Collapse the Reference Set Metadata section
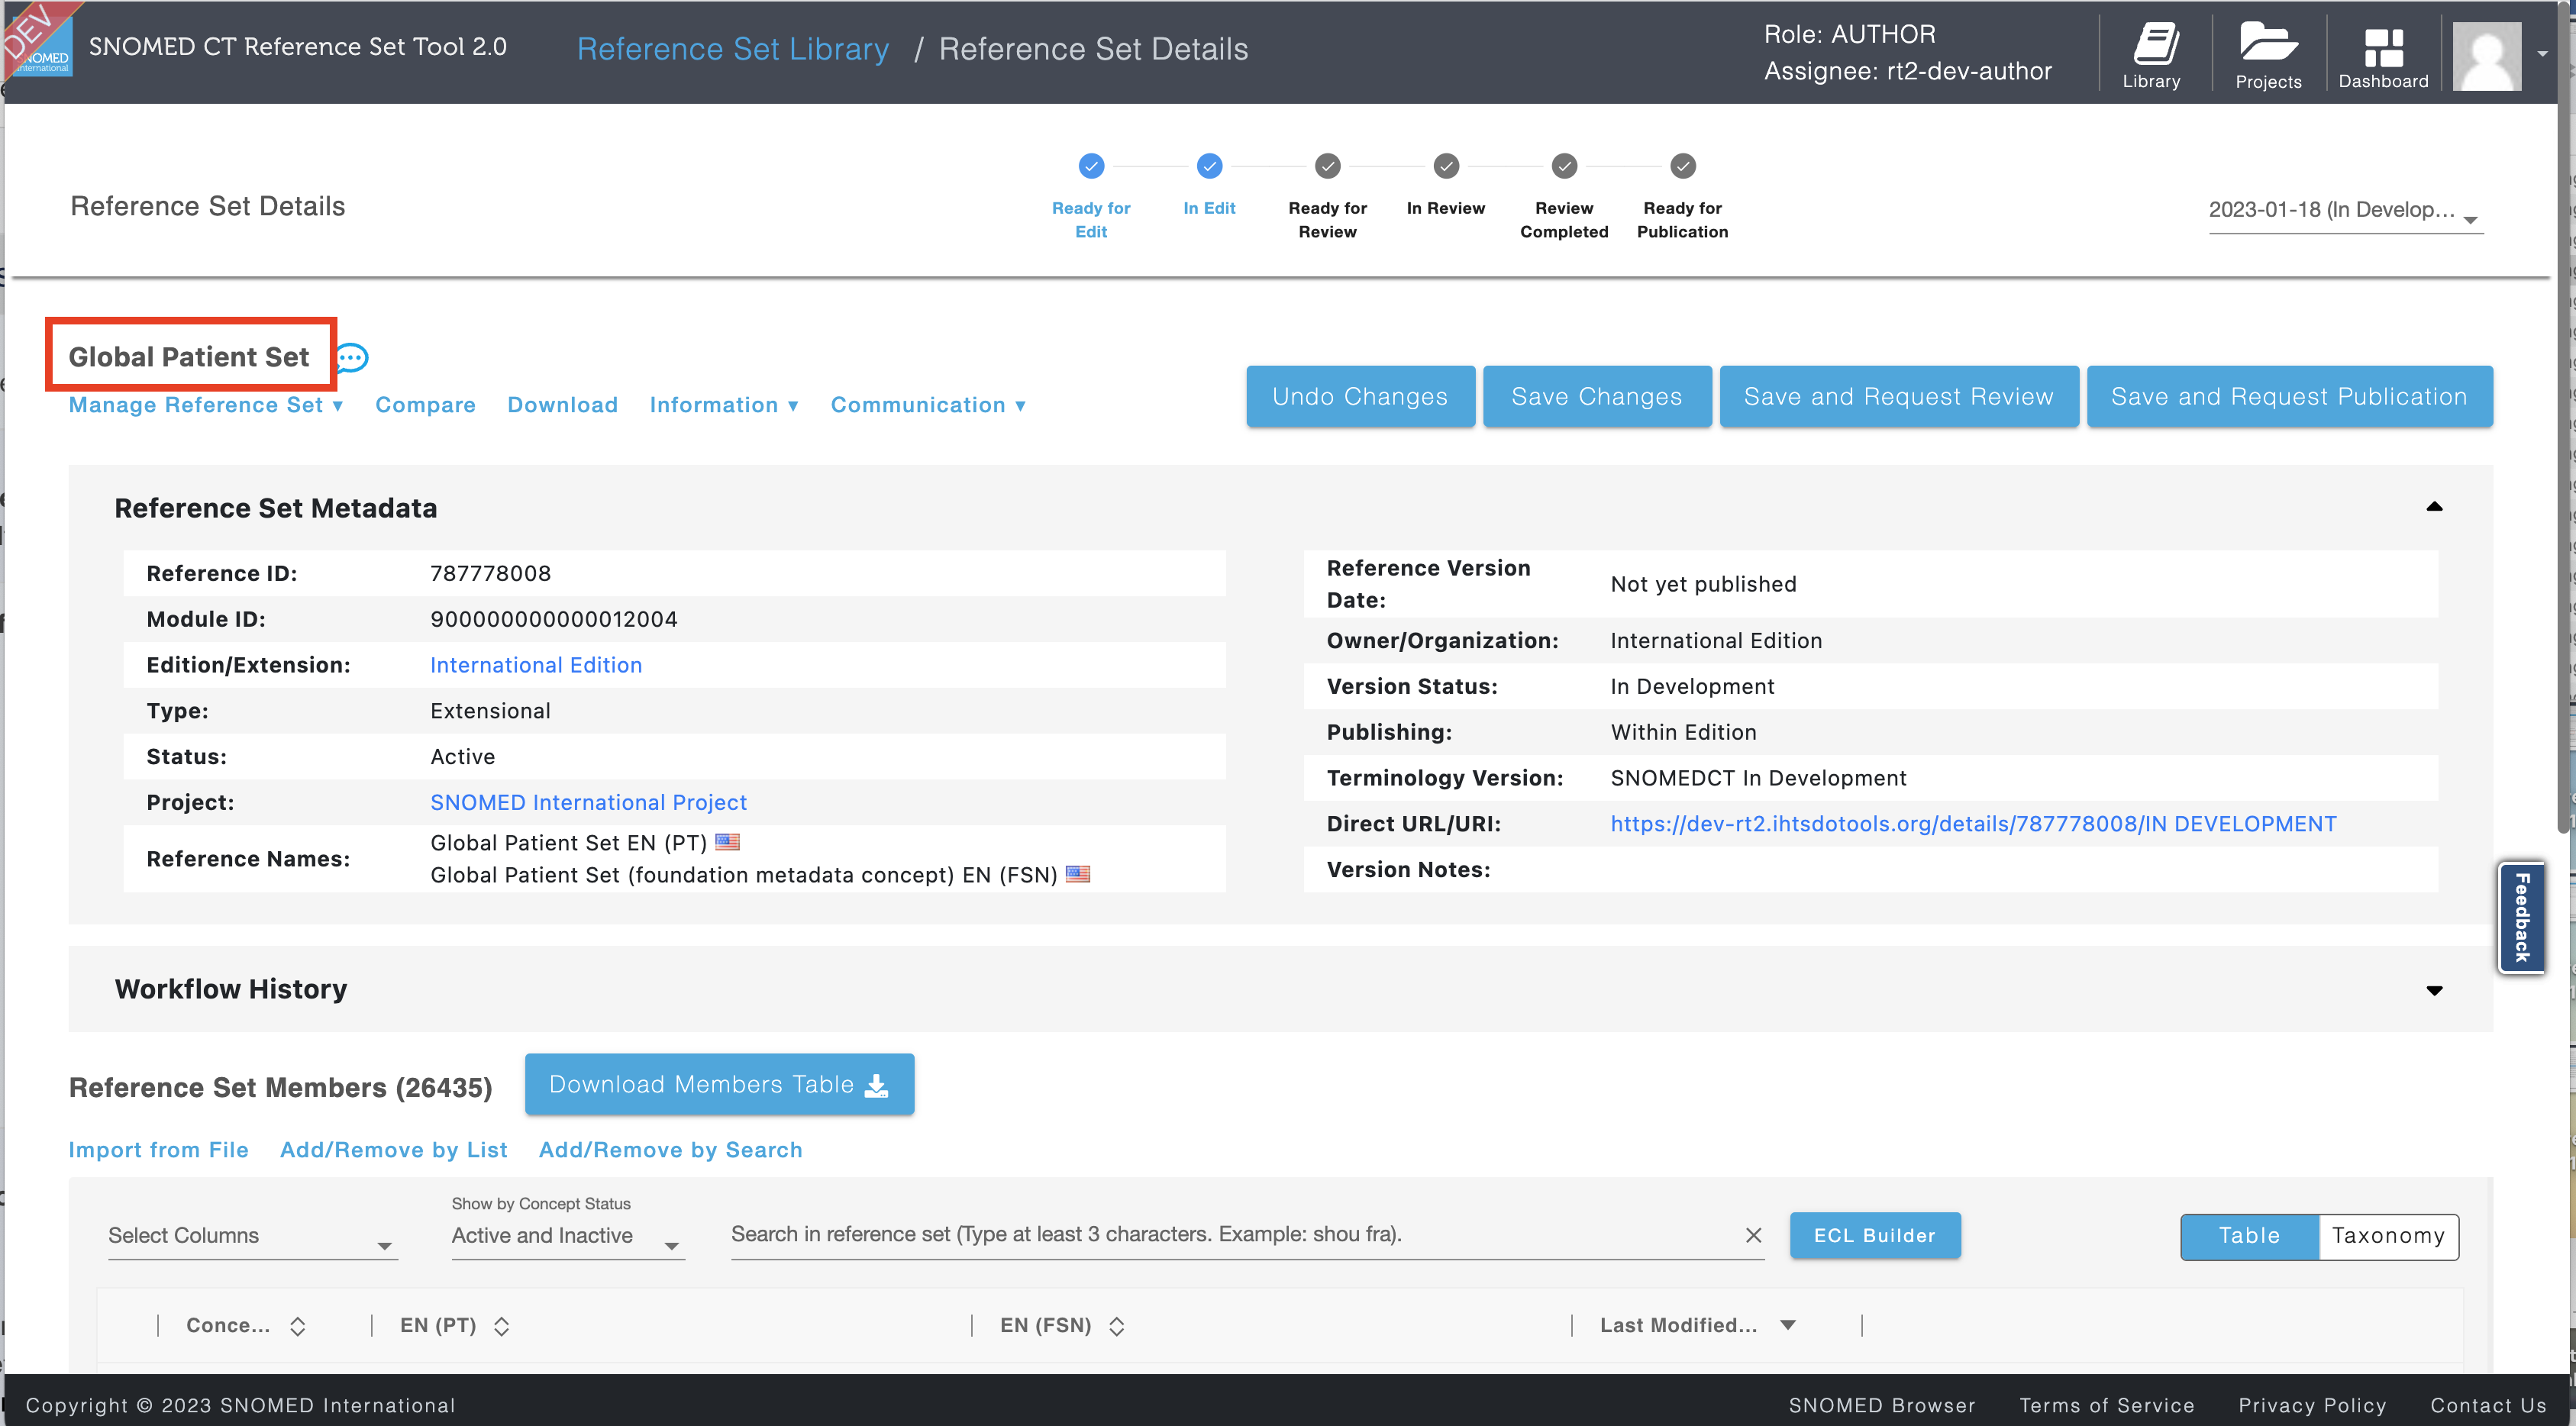The height and width of the screenshot is (1426, 2576). click(x=2434, y=507)
